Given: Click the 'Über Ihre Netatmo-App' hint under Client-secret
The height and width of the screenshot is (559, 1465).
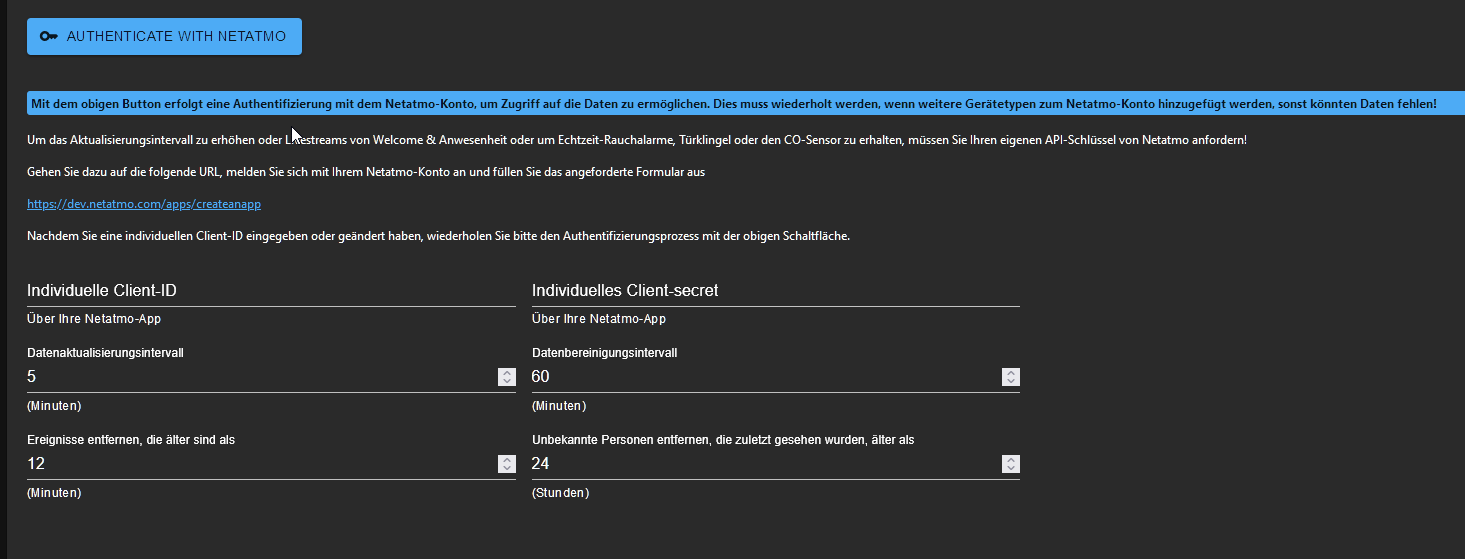Looking at the screenshot, I should [599, 319].
